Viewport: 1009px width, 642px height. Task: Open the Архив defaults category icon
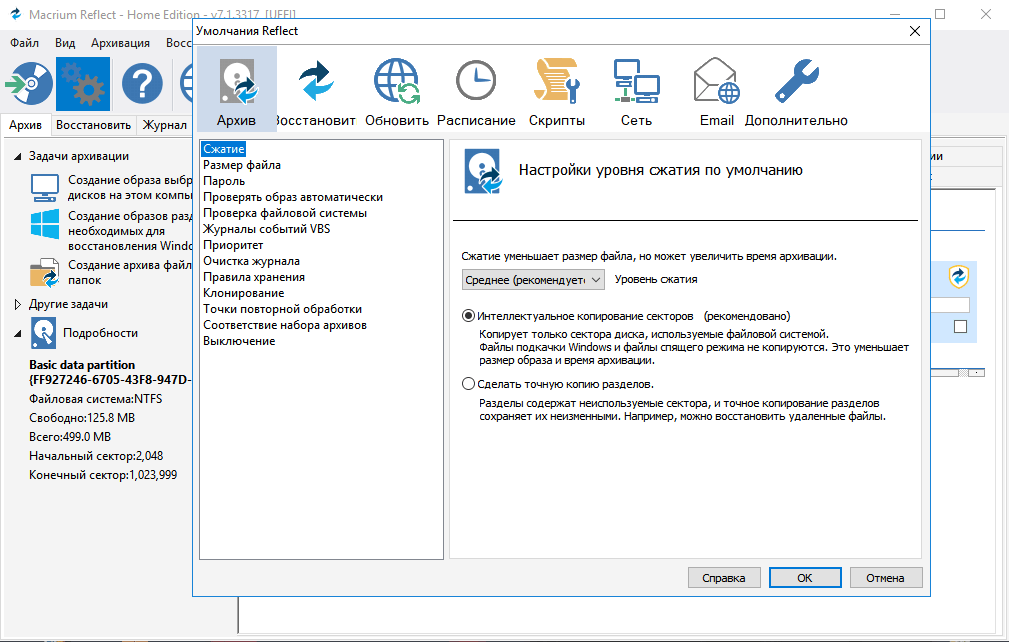click(x=237, y=89)
